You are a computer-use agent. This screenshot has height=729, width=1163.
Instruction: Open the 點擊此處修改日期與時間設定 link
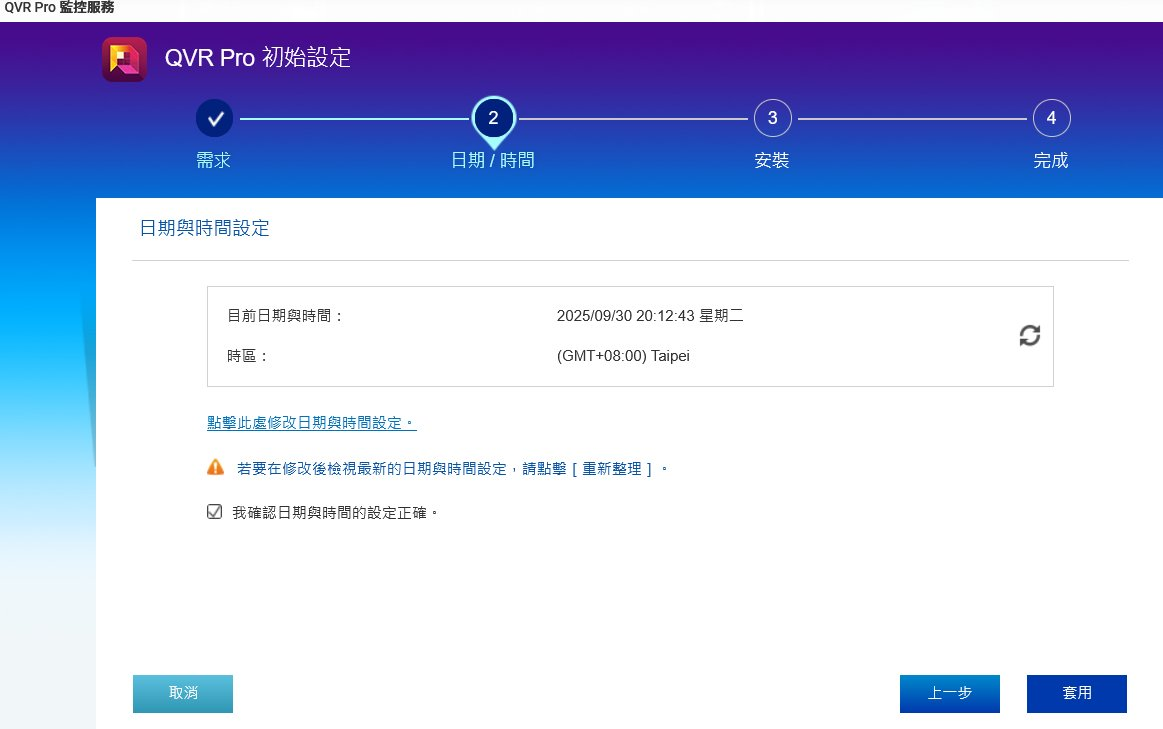coord(311,423)
